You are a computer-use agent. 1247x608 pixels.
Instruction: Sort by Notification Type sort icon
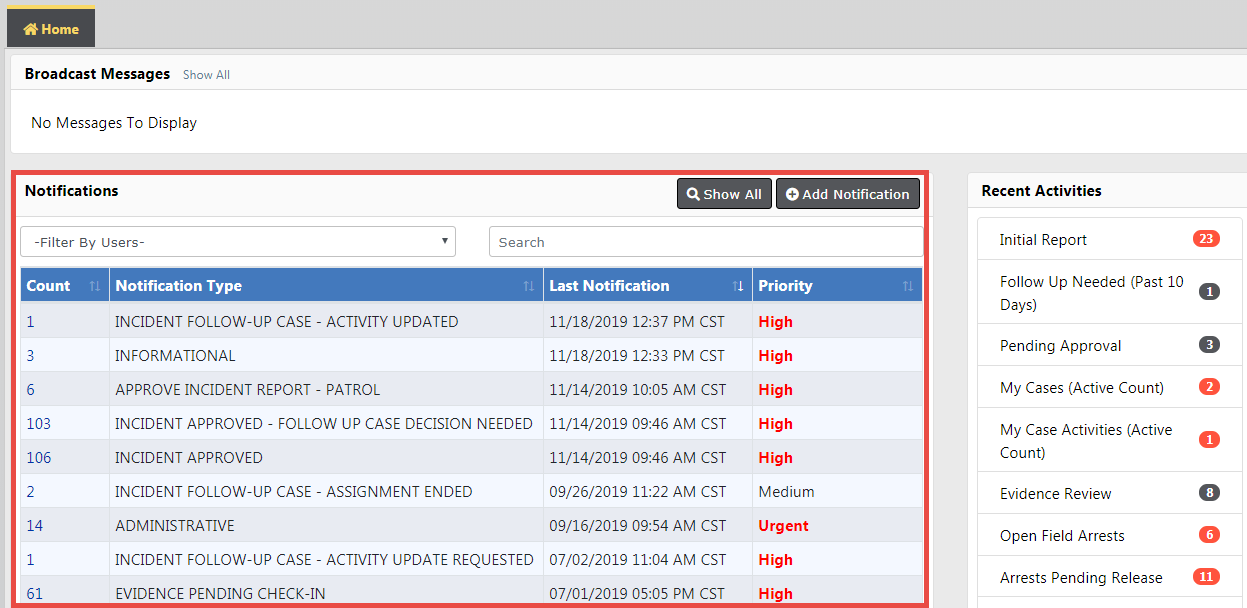[528, 286]
